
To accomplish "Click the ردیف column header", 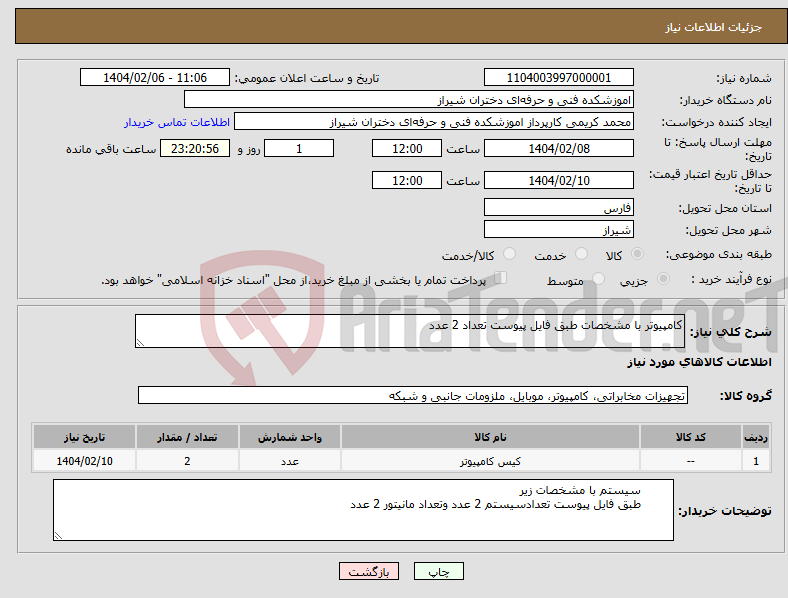I will pyautogui.click(x=756, y=437).
